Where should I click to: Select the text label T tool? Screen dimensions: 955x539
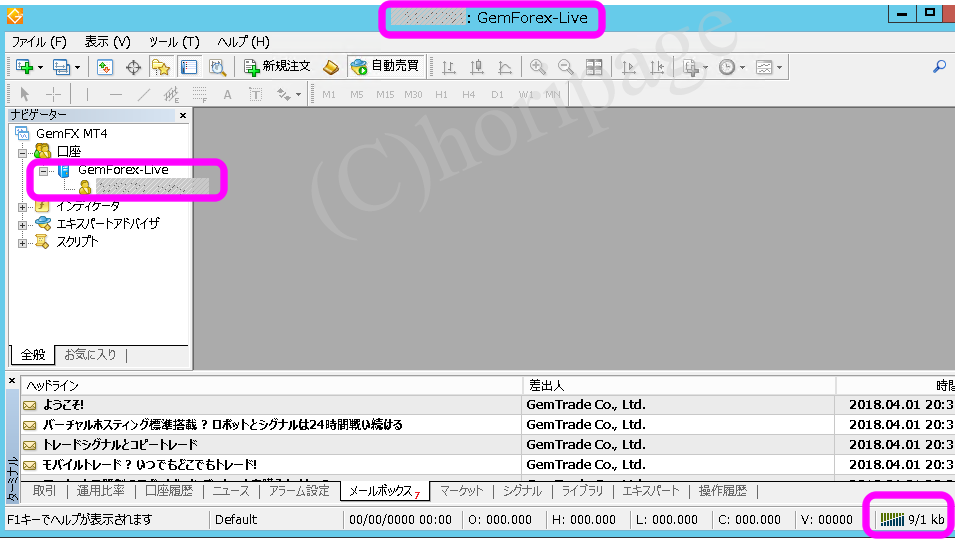[255, 94]
